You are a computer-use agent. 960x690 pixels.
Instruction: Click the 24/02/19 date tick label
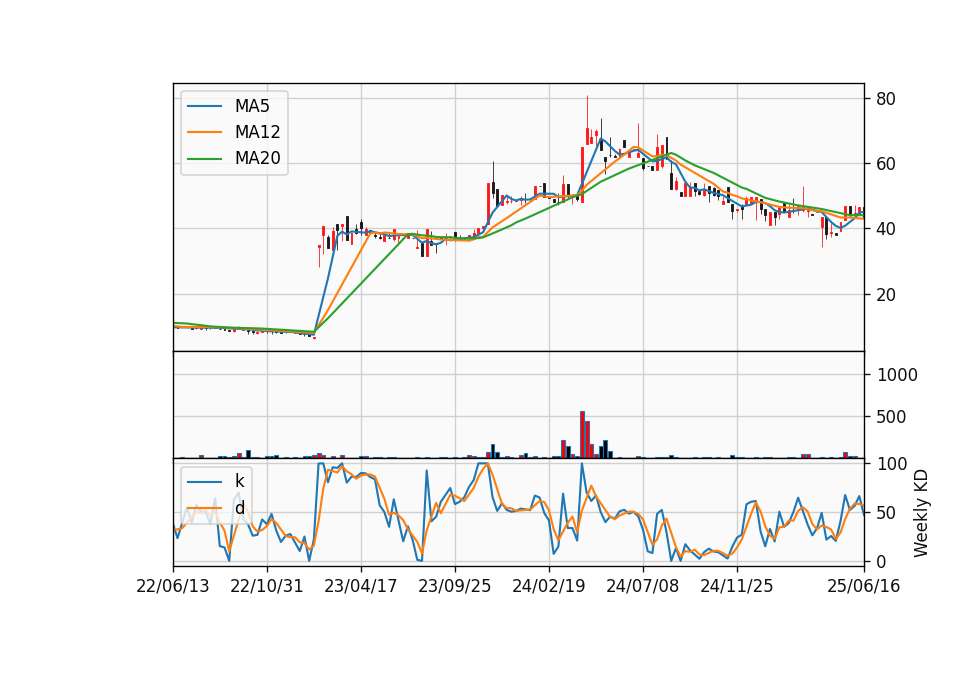549,586
